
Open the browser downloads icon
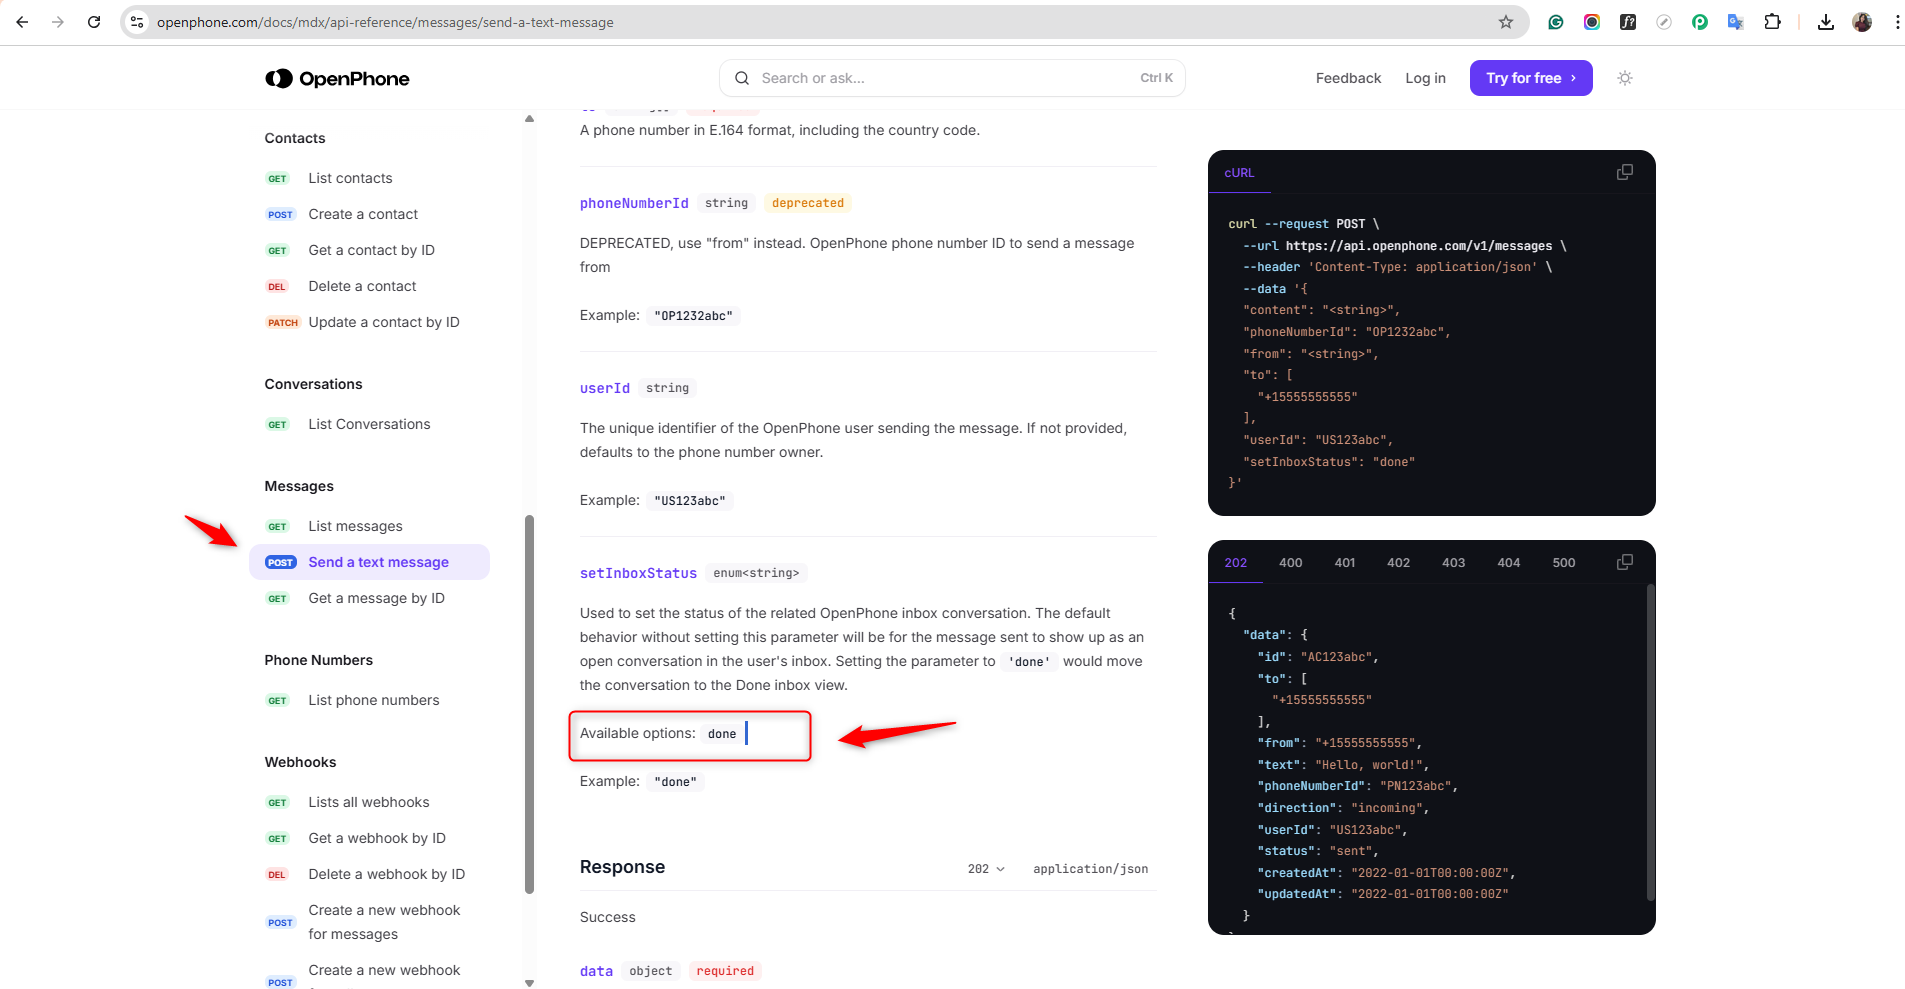coord(1826,22)
